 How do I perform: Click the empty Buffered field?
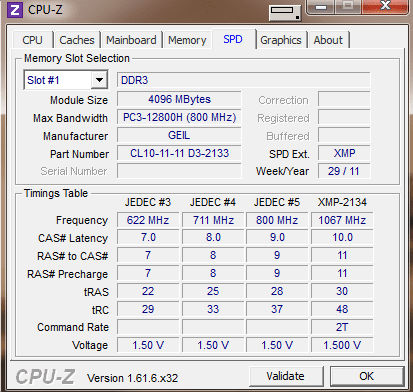(344, 135)
